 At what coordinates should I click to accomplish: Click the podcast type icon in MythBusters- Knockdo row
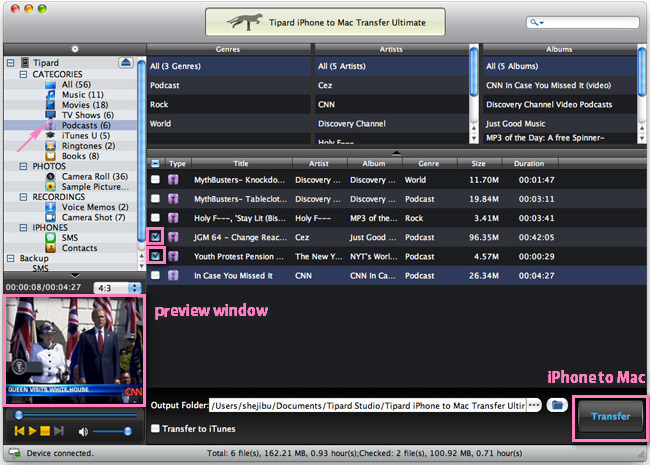(173, 180)
